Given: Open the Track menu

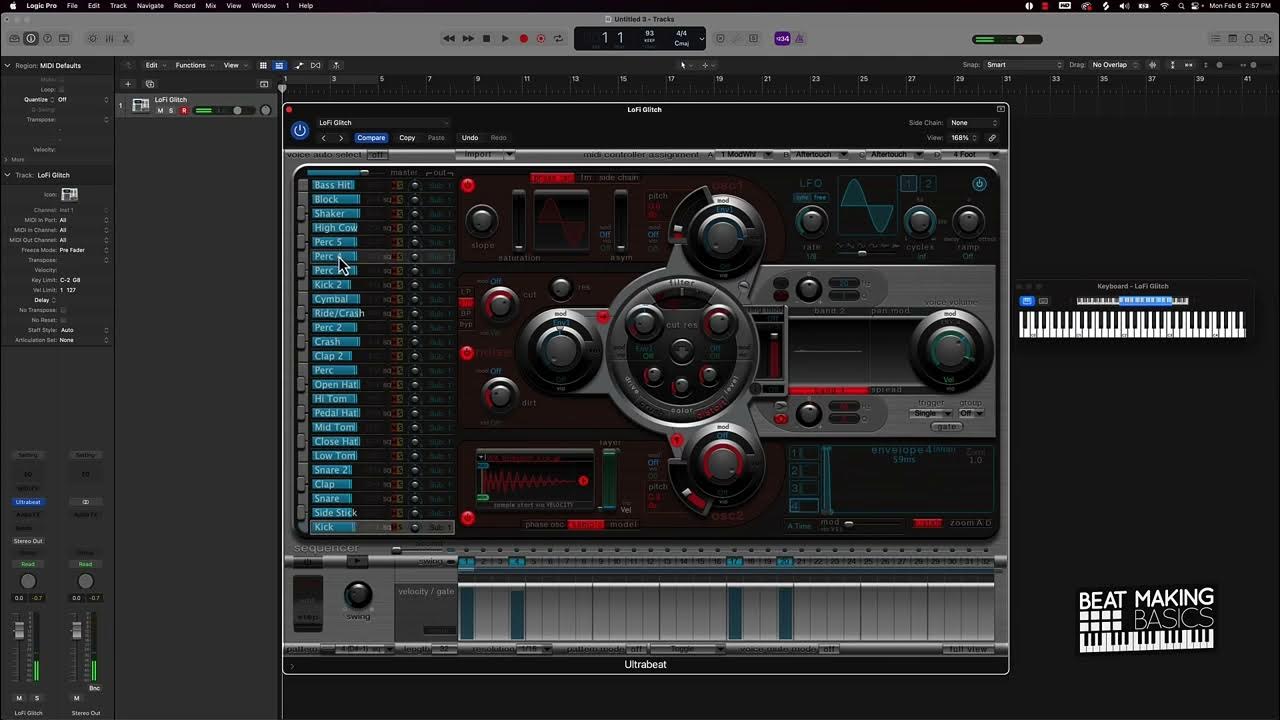Looking at the screenshot, I should point(118,5).
